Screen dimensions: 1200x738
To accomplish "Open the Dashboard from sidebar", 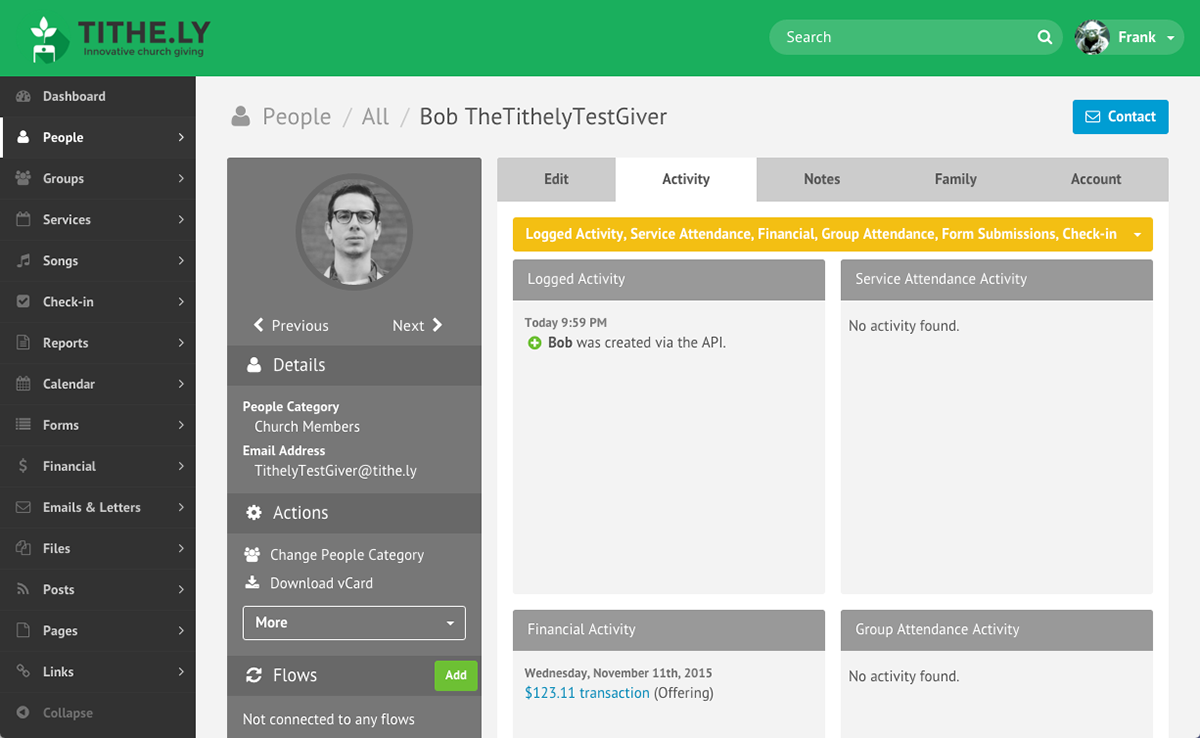I will pos(74,95).
